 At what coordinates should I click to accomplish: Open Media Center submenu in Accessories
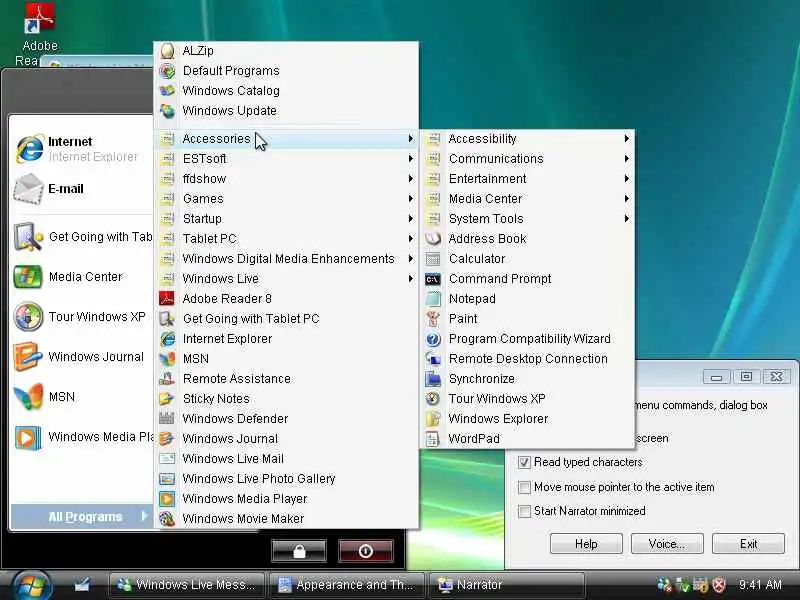click(x=527, y=198)
